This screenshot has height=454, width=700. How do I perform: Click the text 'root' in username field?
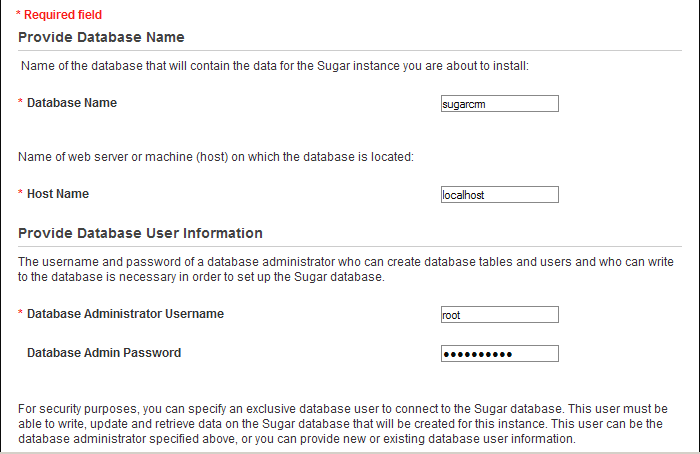tap(451, 315)
